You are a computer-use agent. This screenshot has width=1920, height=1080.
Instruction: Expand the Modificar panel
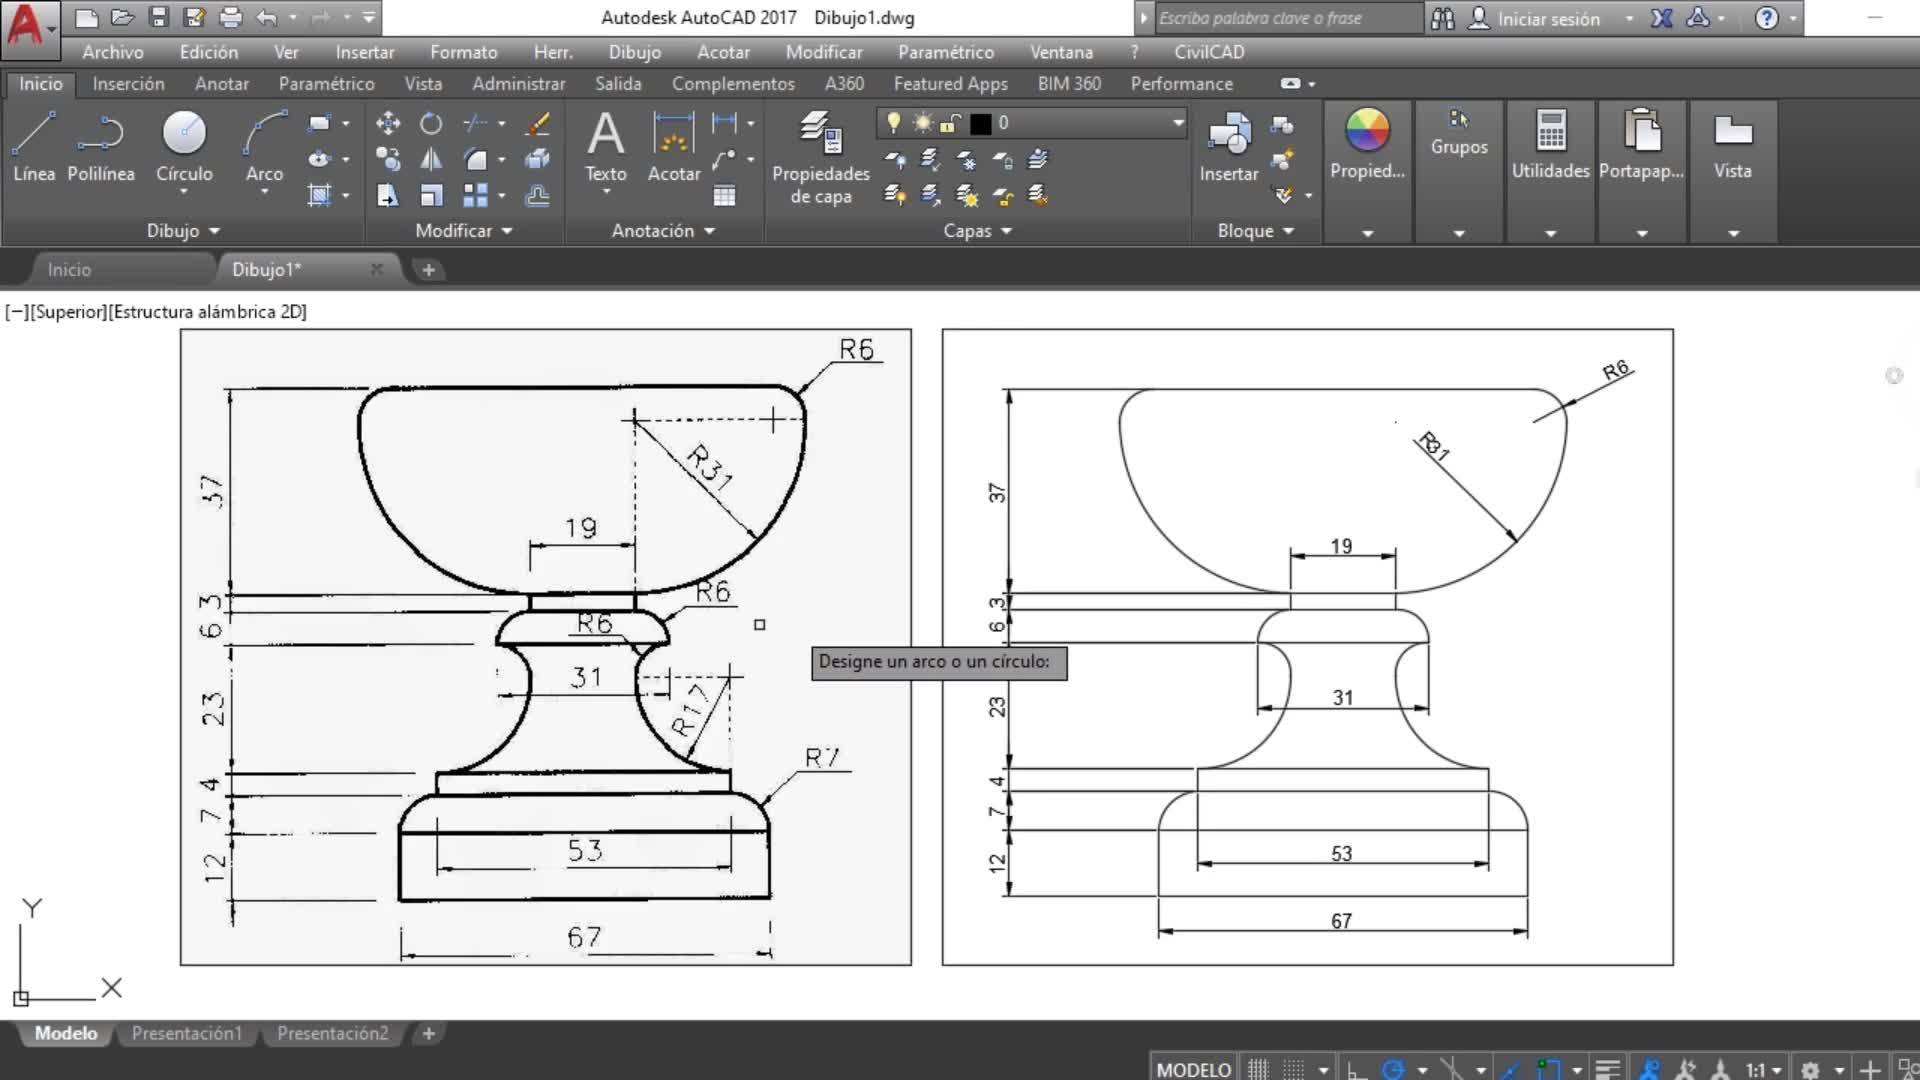[464, 230]
